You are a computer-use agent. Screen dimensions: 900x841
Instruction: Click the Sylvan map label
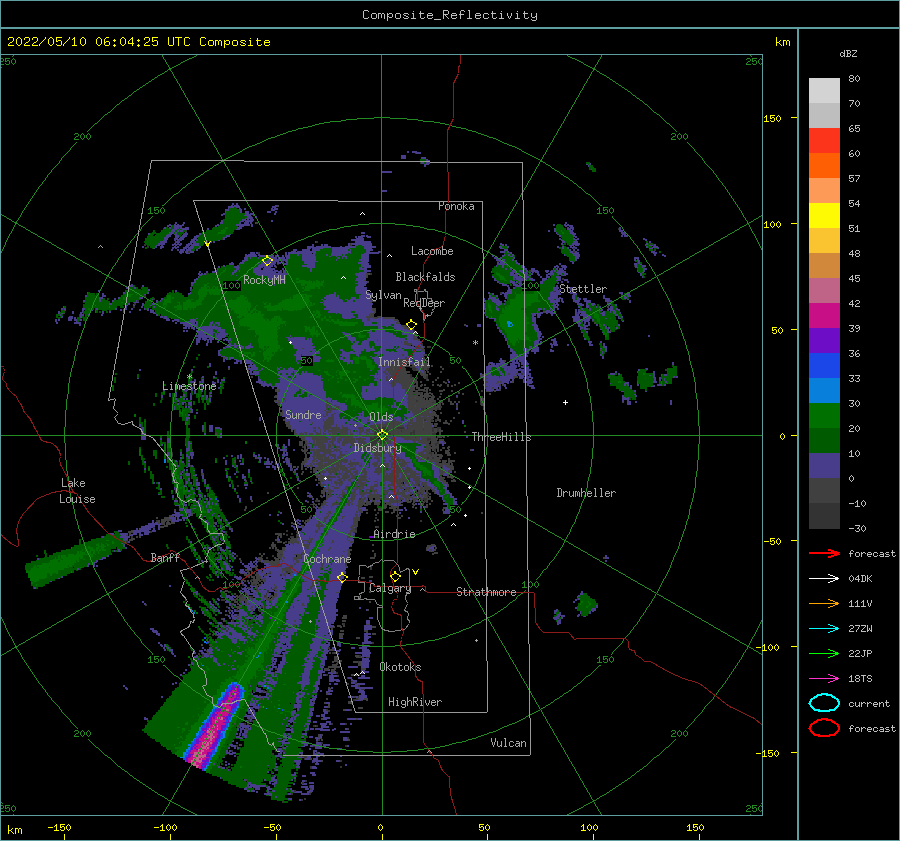[383, 295]
